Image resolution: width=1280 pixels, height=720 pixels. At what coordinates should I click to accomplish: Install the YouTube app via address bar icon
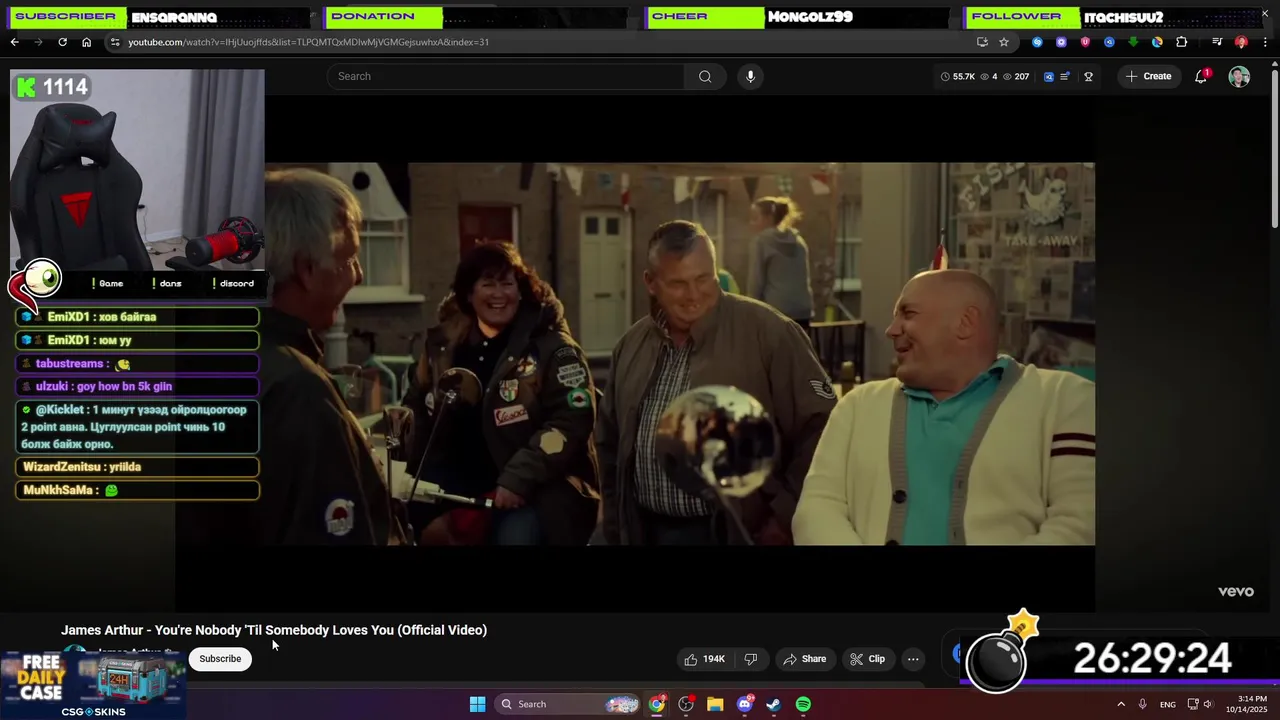pos(982,42)
